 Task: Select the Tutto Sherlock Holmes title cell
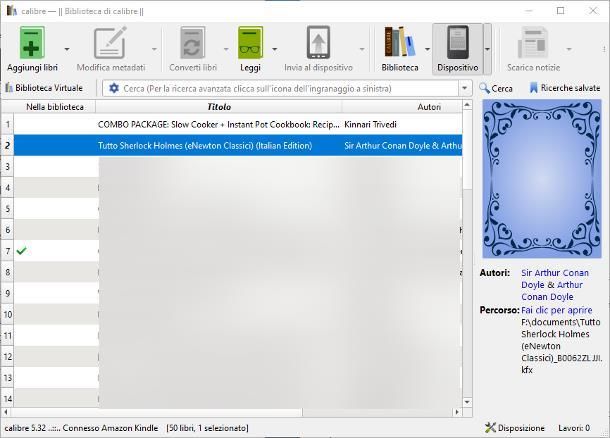219,145
